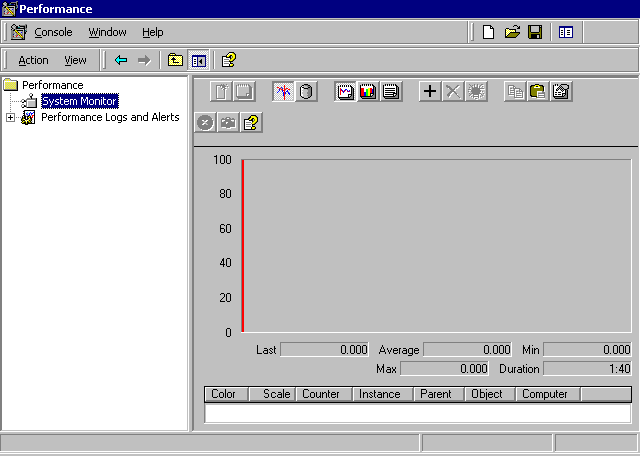Click View Current Activity icon
640x456 pixels.
tap(283, 92)
